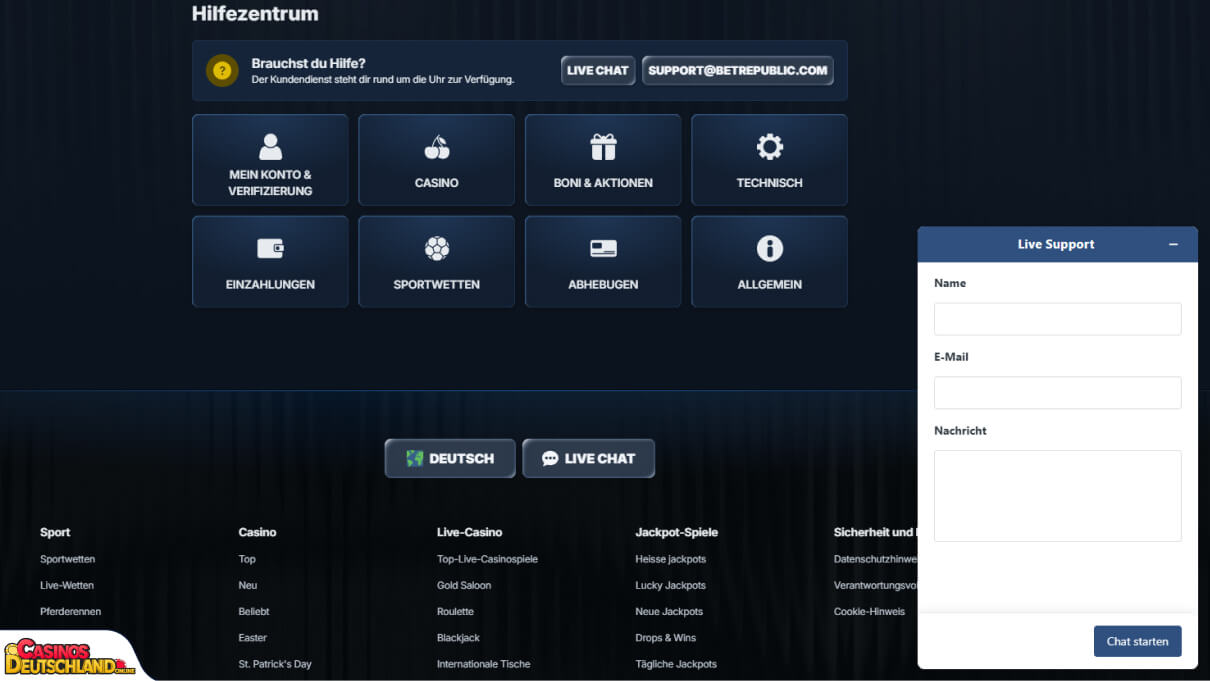Open Mein Konto & Verifizierung help category

[x=270, y=160]
